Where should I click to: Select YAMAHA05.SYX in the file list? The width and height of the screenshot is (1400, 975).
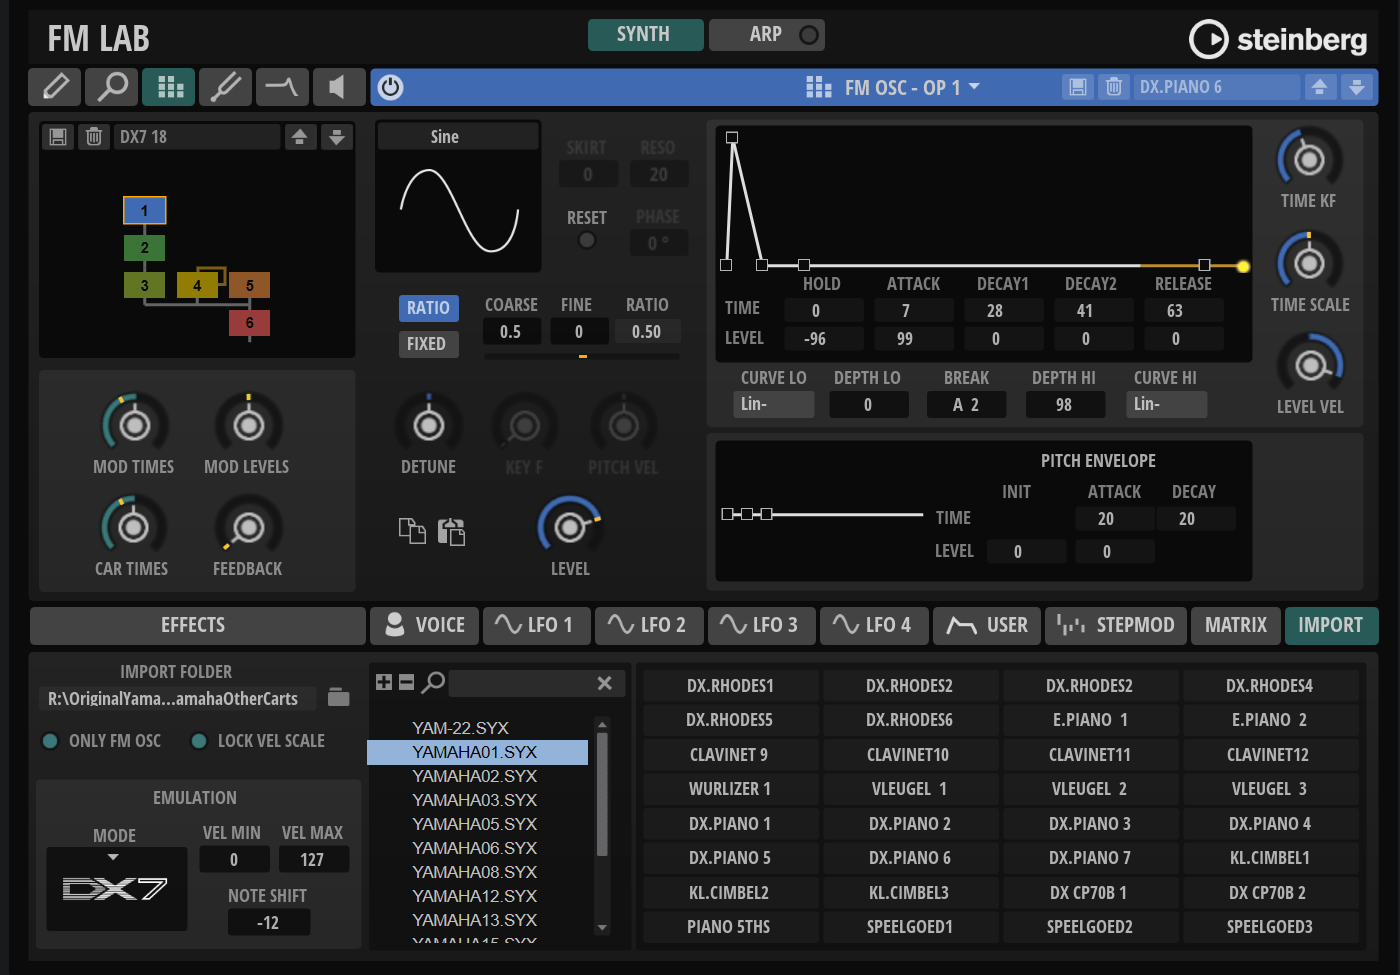[475, 824]
